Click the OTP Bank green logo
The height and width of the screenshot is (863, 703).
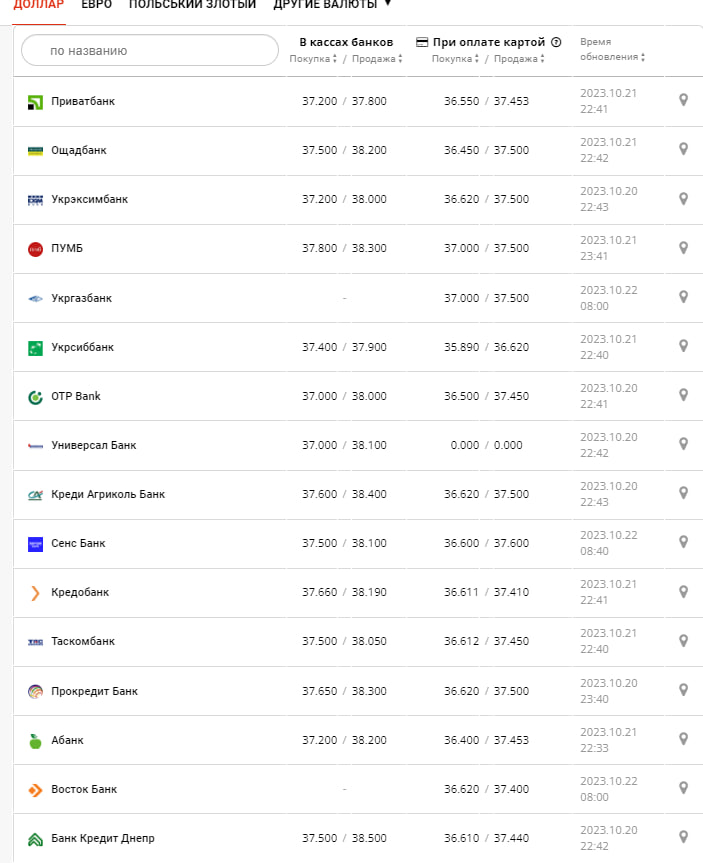pyautogui.click(x=35, y=396)
